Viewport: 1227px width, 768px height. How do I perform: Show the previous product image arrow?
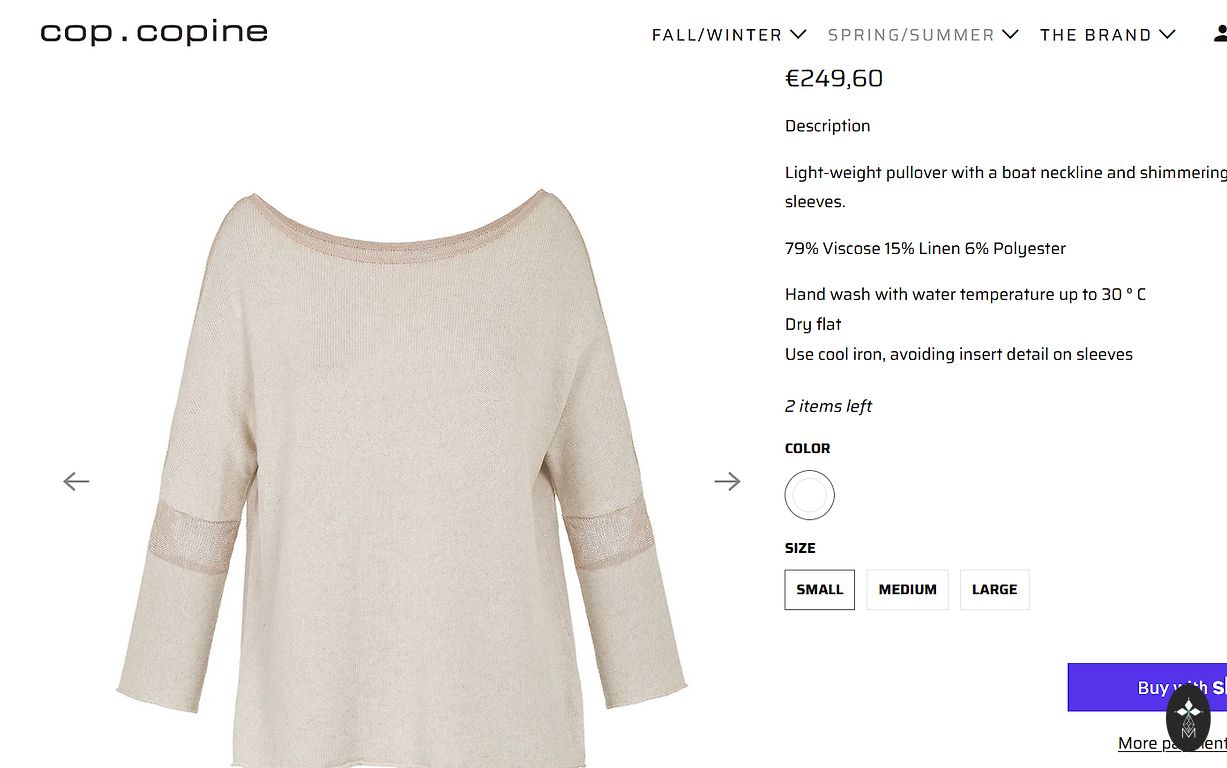coord(76,481)
